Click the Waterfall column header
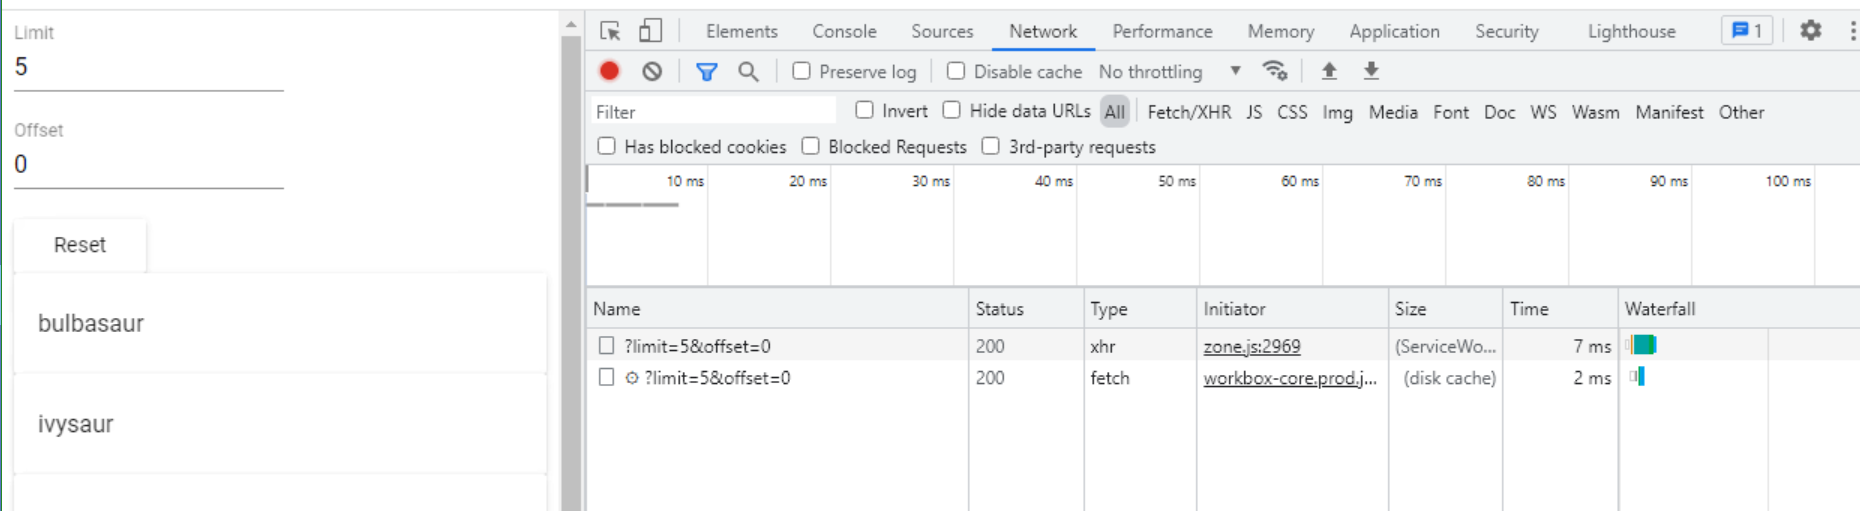The height and width of the screenshot is (511, 1860). point(1739,309)
